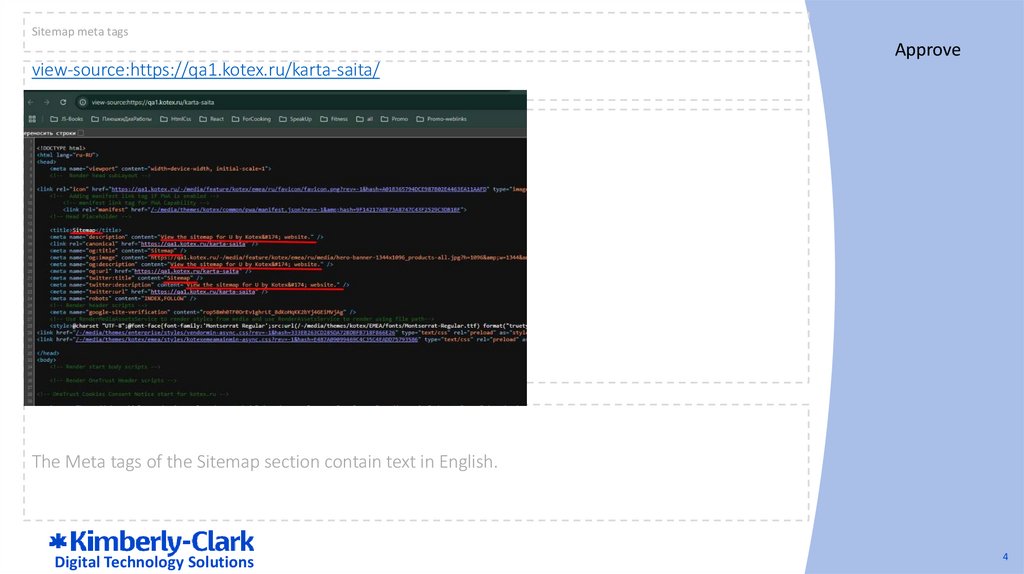
Task: Select the sentence about Meta tags in English
Action: [264, 462]
